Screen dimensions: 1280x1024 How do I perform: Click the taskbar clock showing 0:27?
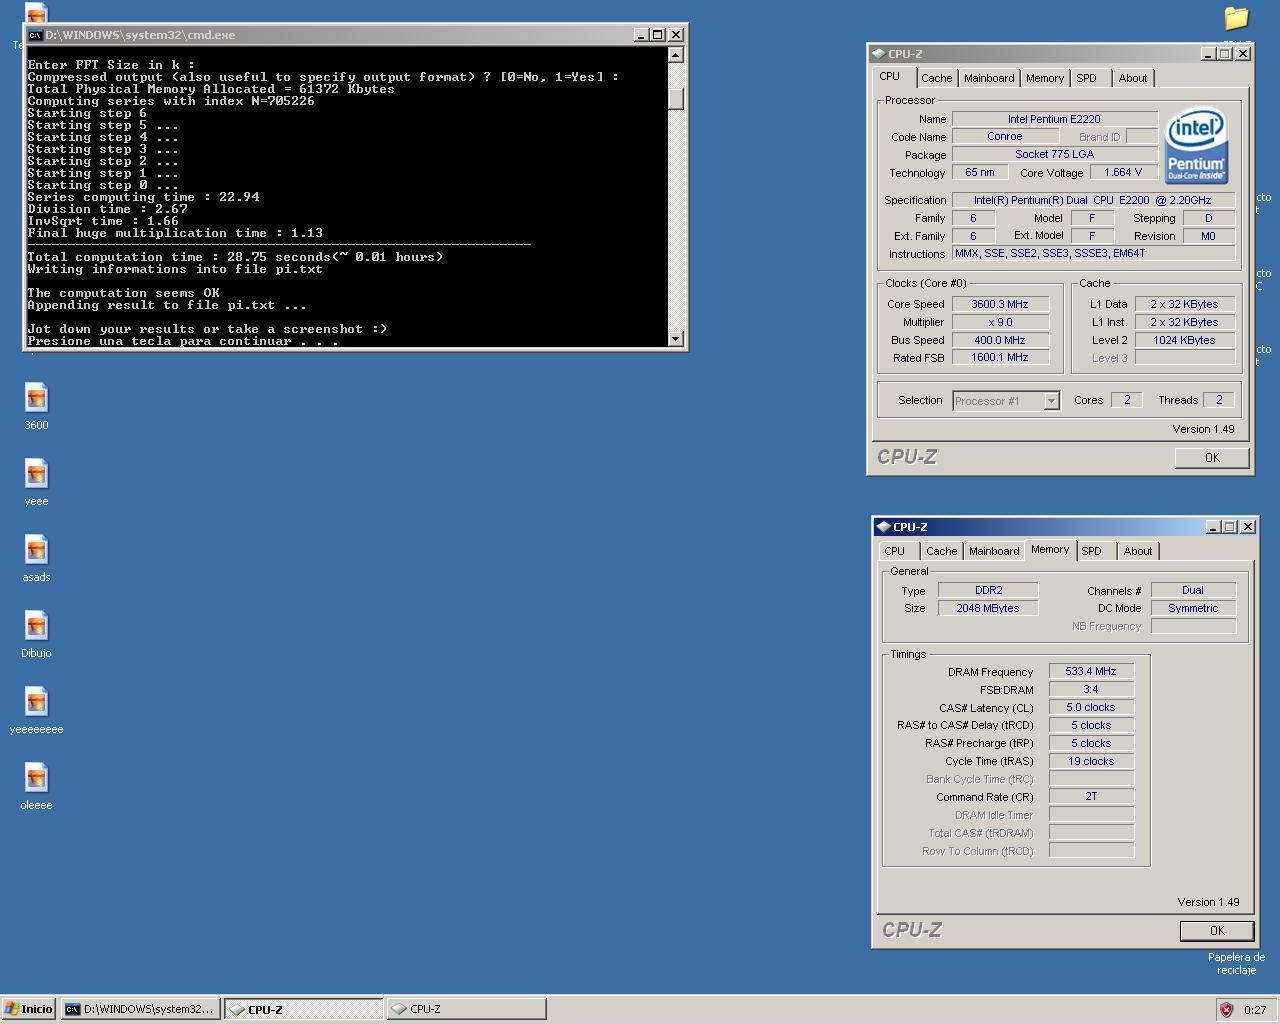pyautogui.click(x=1255, y=1010)
